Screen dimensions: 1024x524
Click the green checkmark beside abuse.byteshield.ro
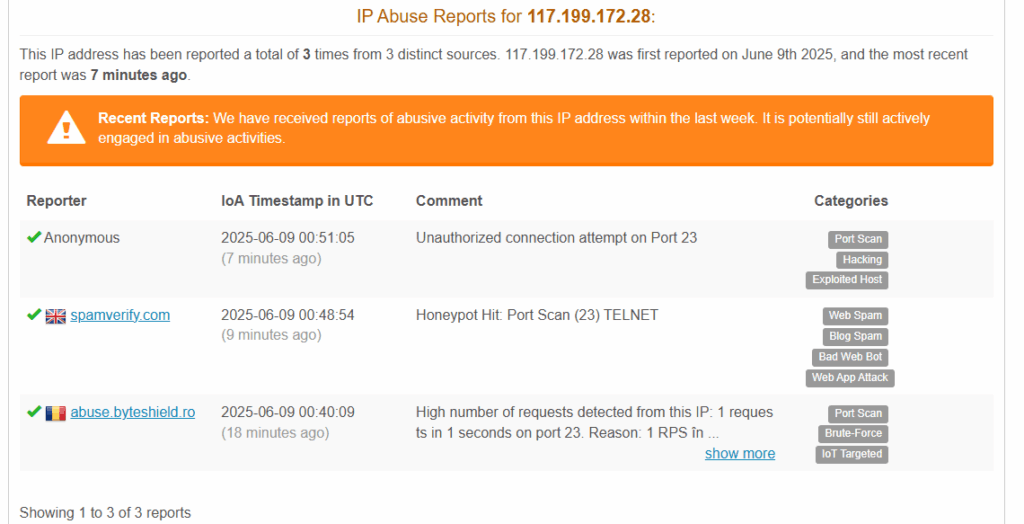(34, 412)
